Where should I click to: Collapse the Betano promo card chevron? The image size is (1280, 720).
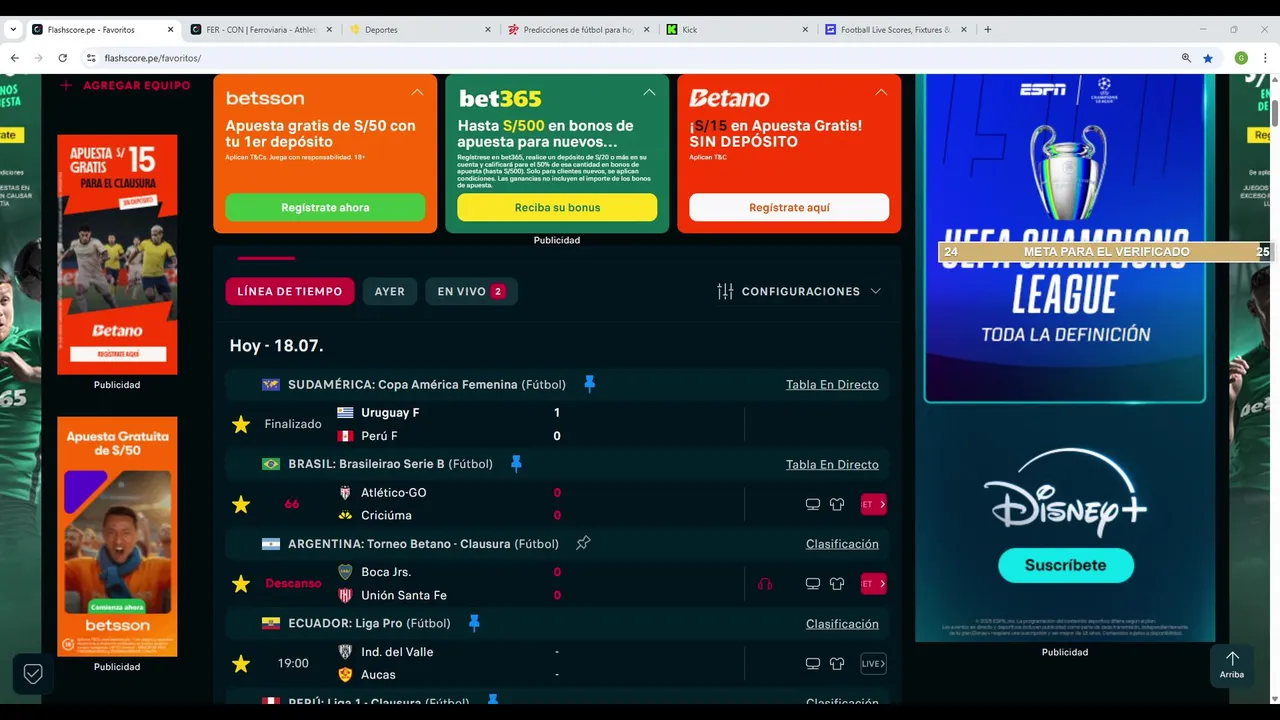(x=881, y=92)
